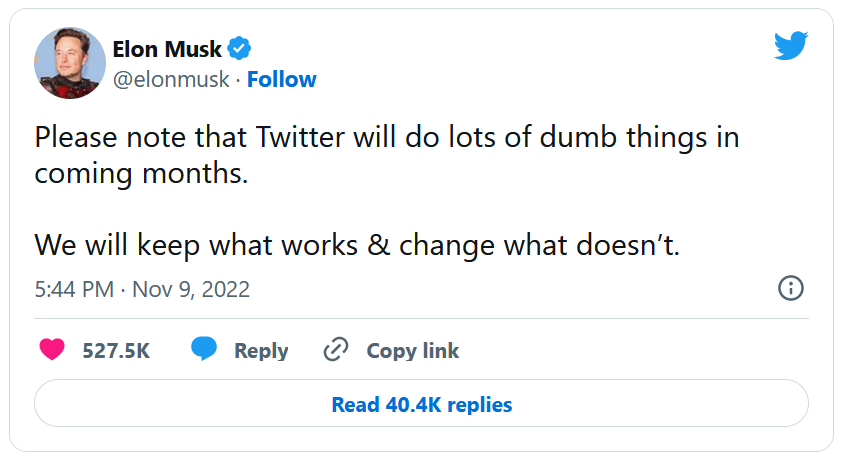Select the Copy link text
Screen dimensions: 842x460
pos(412,351)
